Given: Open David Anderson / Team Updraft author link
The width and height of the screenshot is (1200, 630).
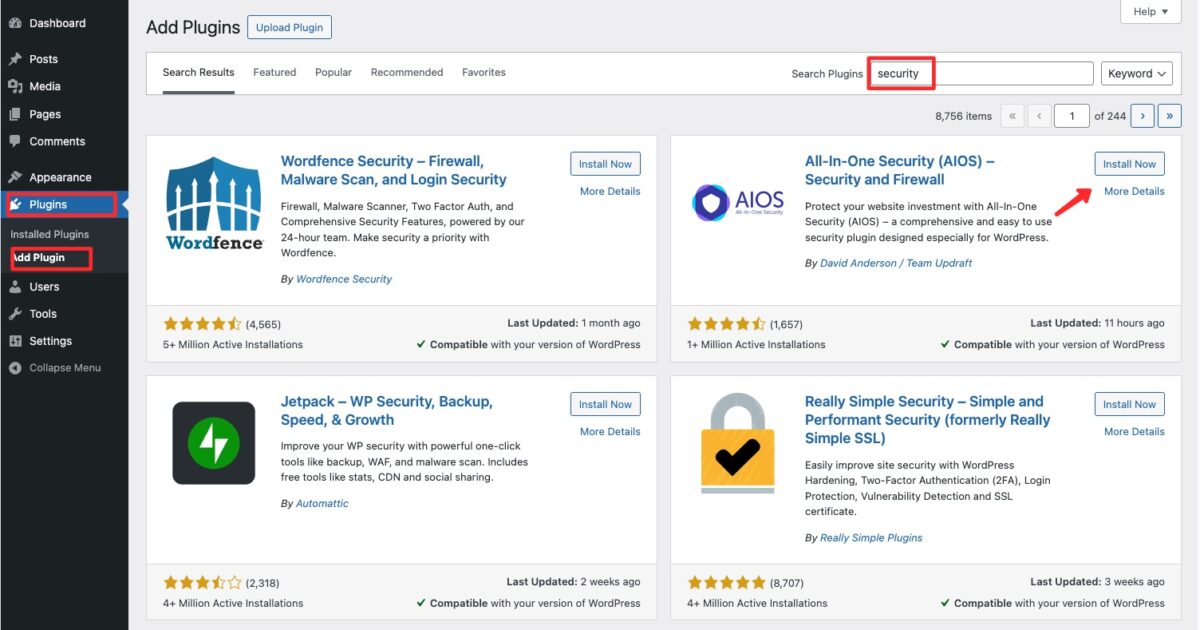Looking at the screenshot, I should 896,263.
